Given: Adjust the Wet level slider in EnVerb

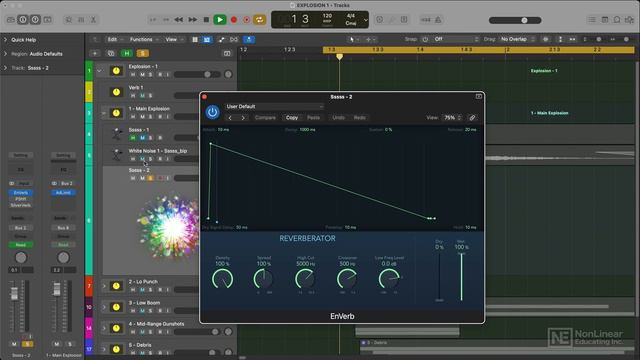Looking at the screenshot, I should (x=462, y=277).
